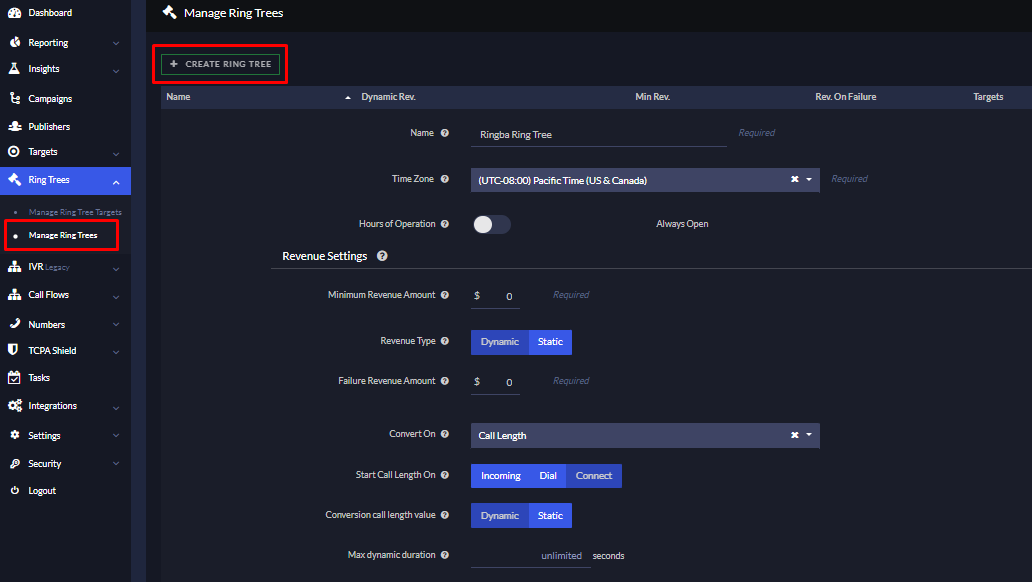Select the Campaigns icon in sidebar

(x=14, y=97)
